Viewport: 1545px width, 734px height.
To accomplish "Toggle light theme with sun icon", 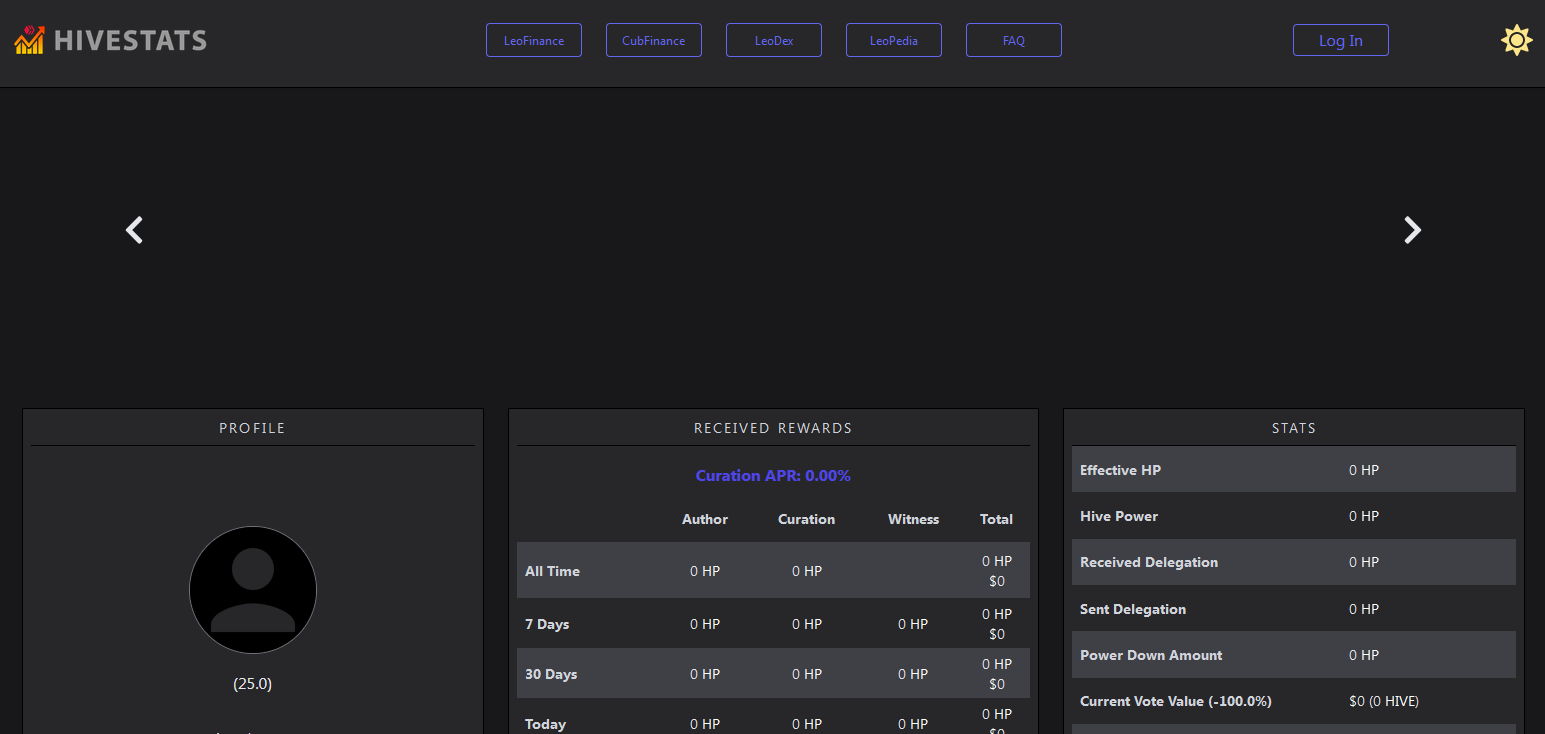I will [x=1516, y=40].
